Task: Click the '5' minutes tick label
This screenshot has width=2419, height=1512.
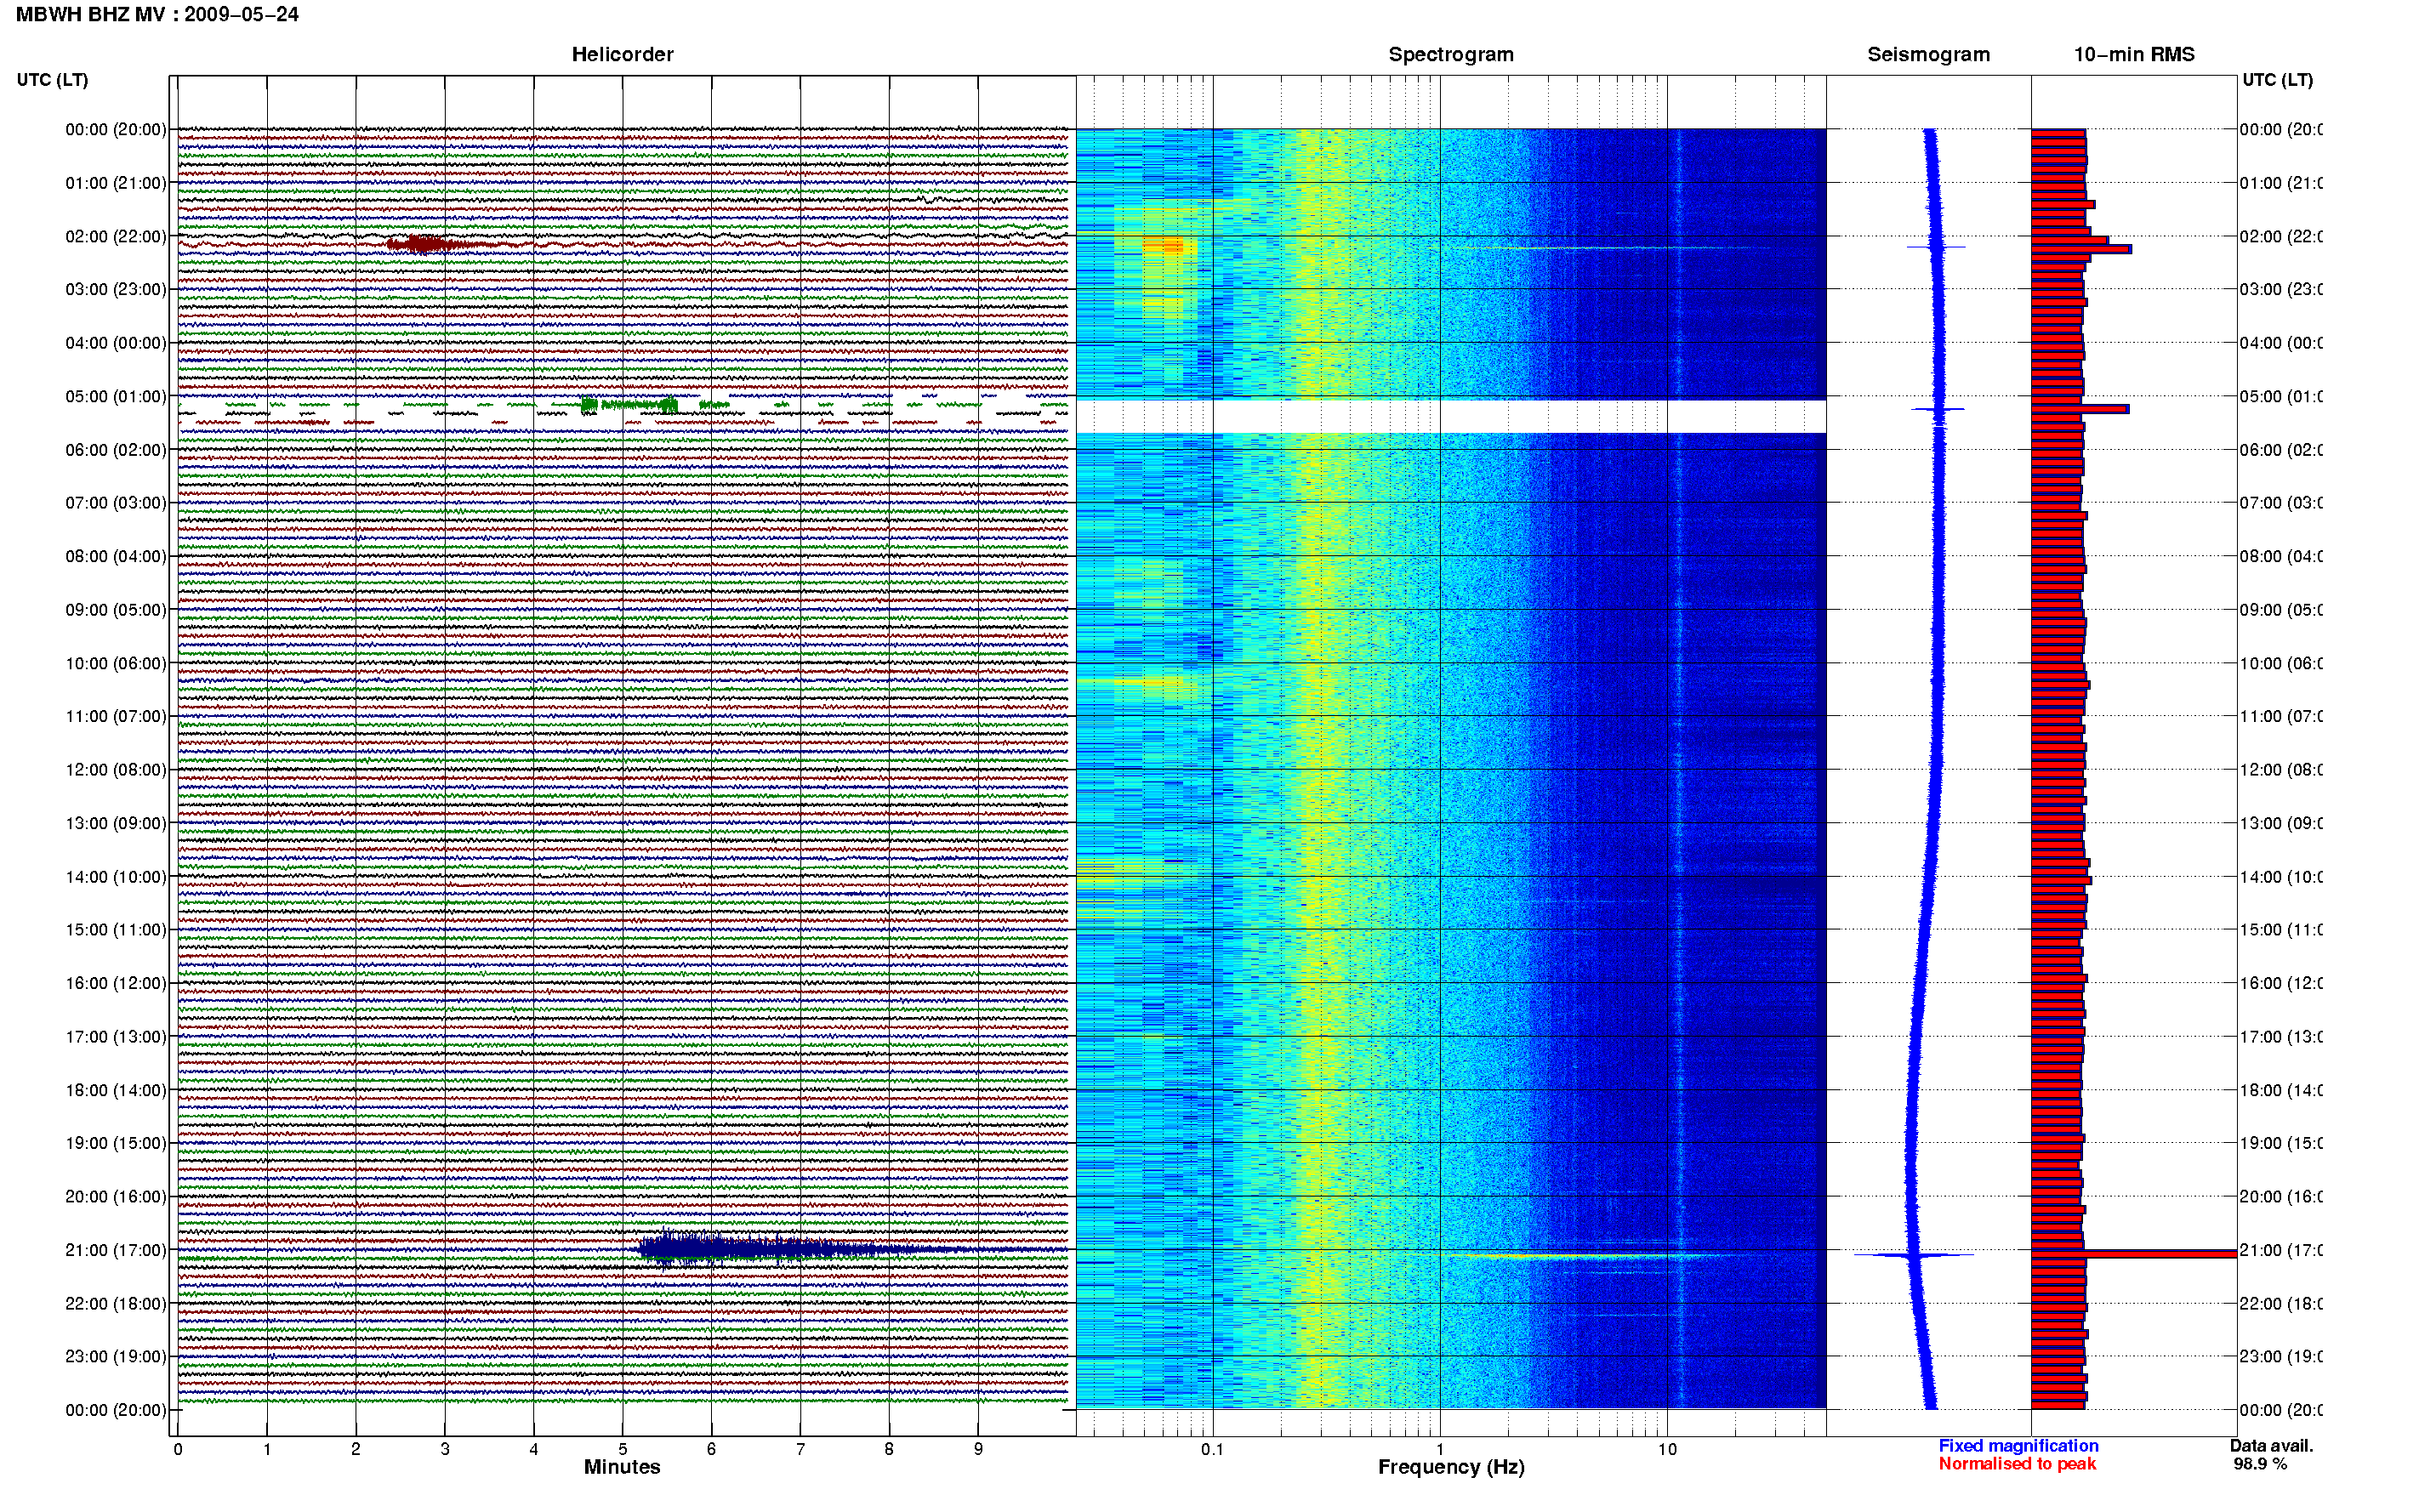Action: 623,1449
